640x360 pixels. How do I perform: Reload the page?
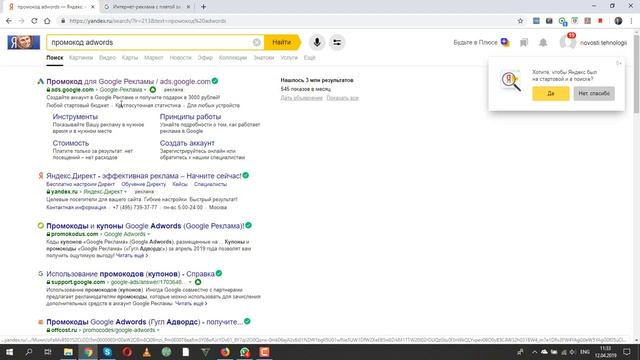click(x=34, y=21)
